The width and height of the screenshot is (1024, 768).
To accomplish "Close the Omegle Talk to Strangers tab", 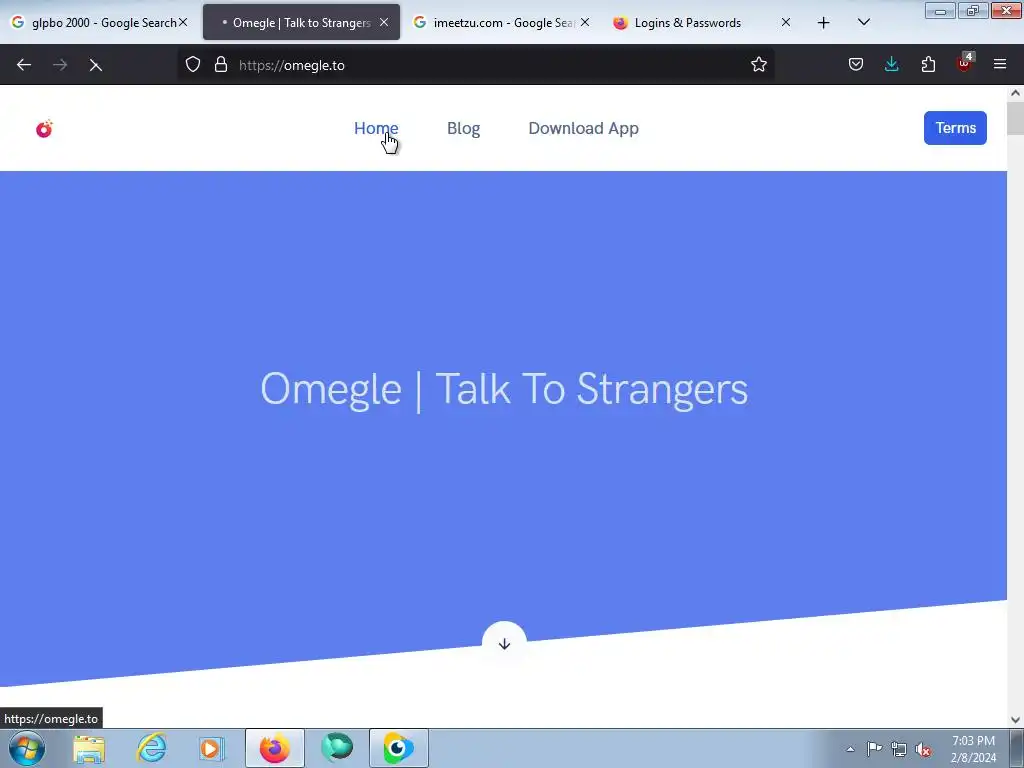I will [x=384, y=23].
